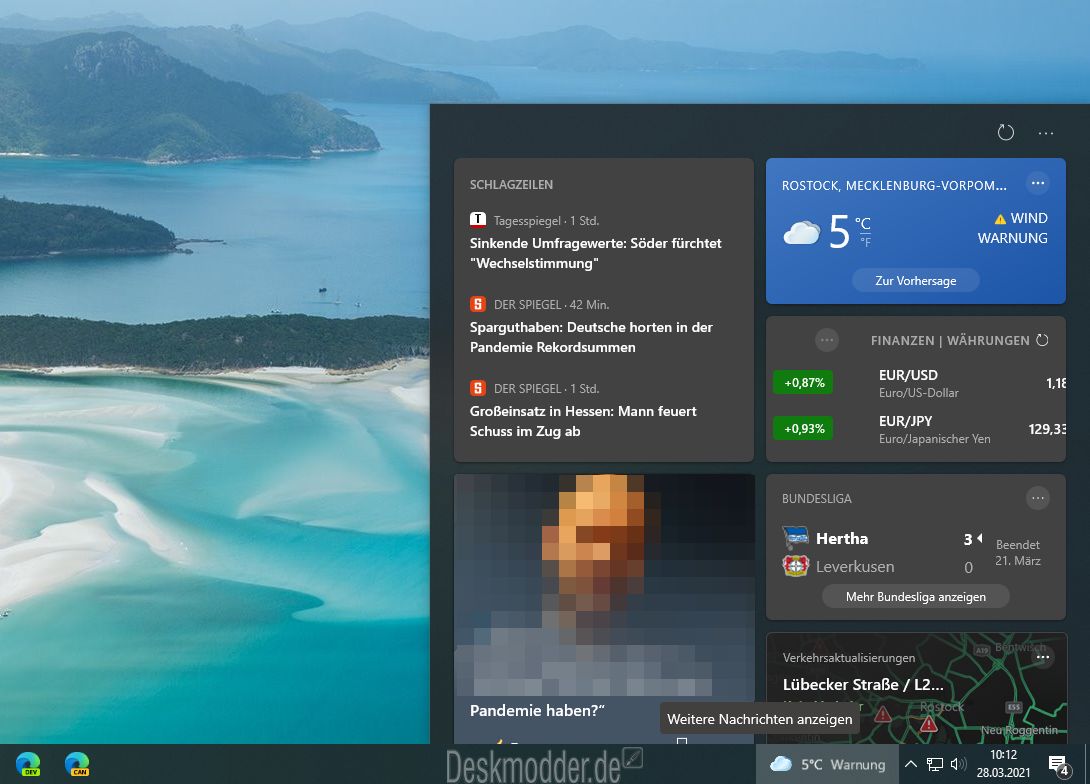Open the pixelated news photo card
This screenshot has width=1090, height=784.
point(604,586)
